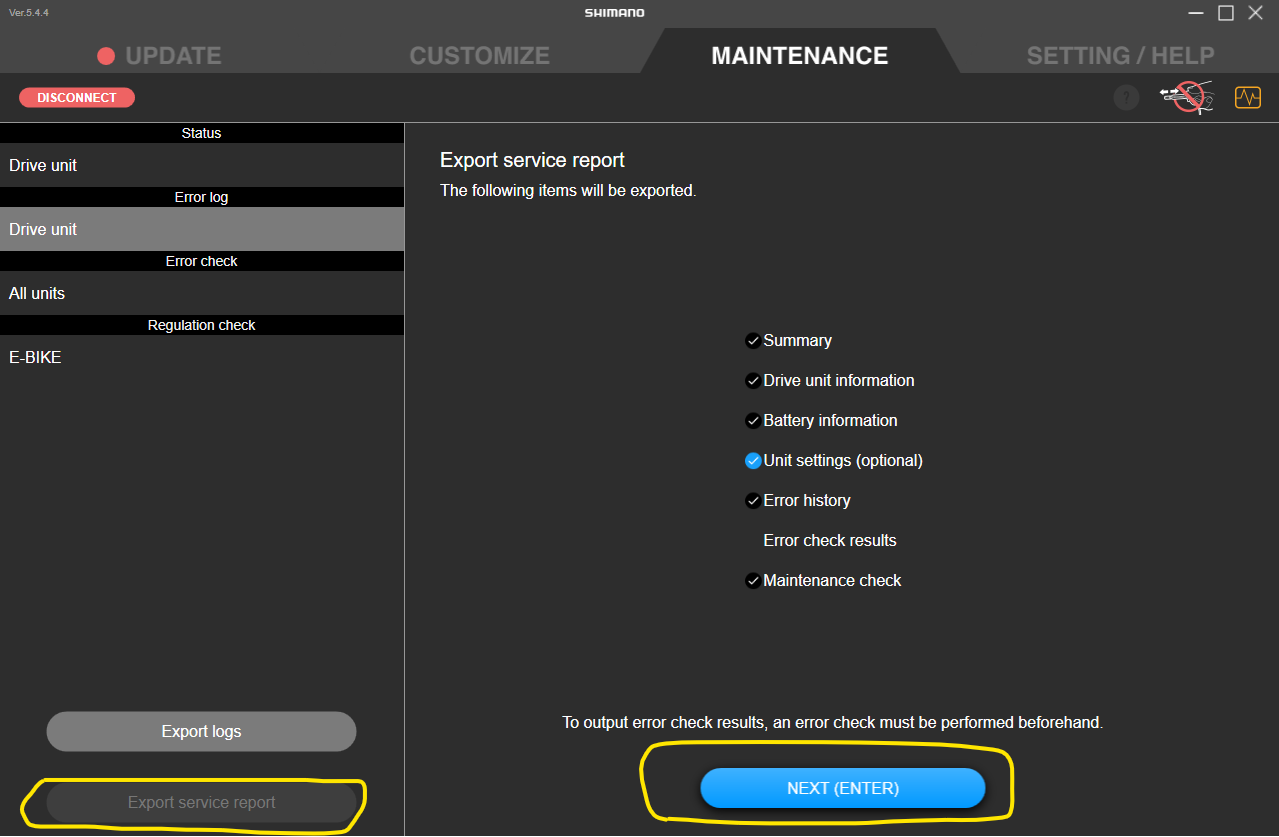Click the Regulation check section header
This screenshot has width=1279, height=837.
[x=202, y=325]
